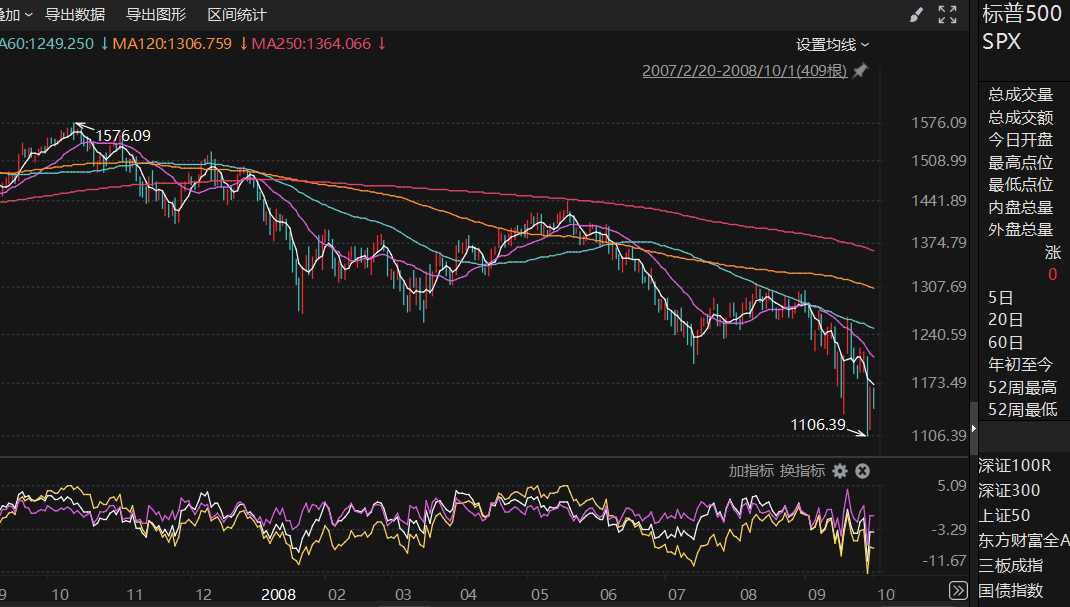Click the 今日开盘 row label

tap(1020, 140)
